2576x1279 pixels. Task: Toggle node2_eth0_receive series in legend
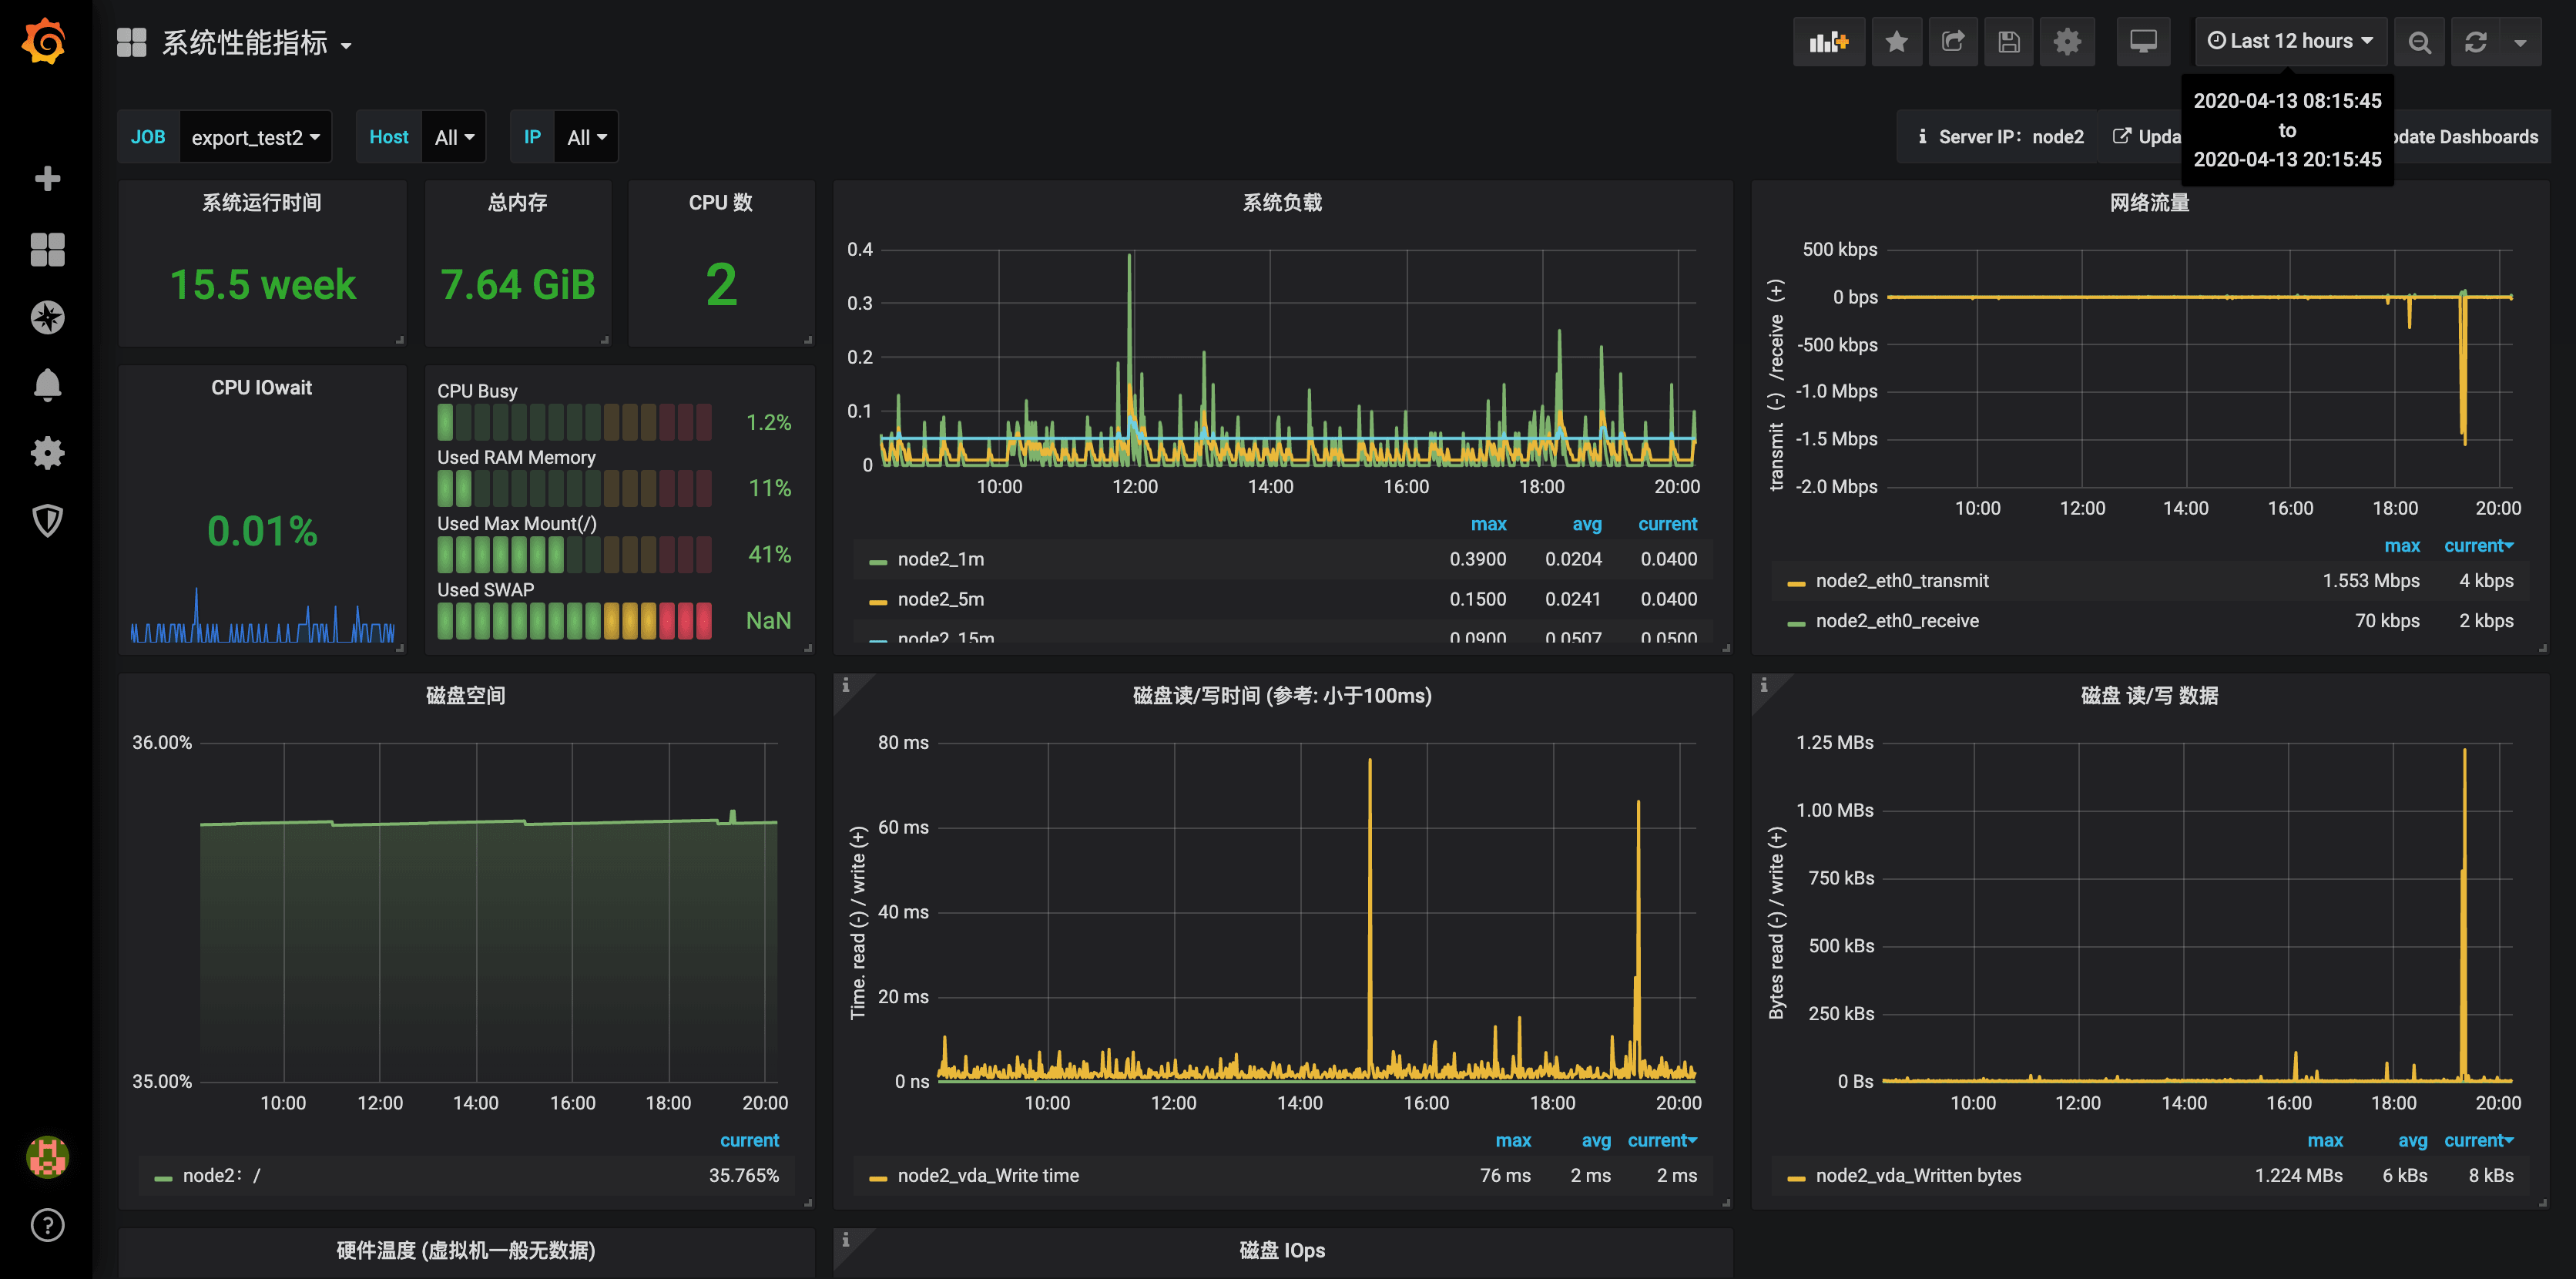point(1897,621)
